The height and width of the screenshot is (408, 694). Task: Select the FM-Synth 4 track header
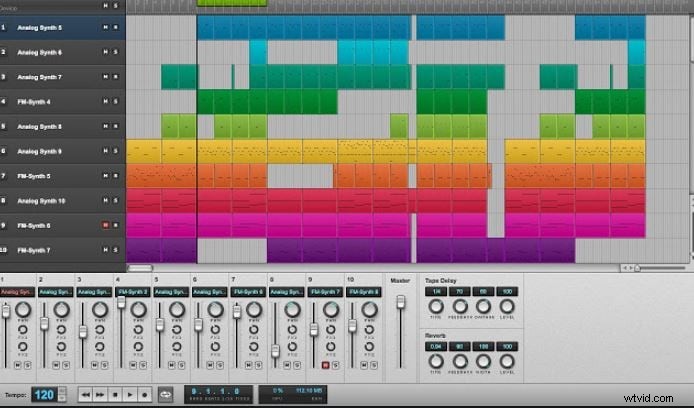pos(62,101)
